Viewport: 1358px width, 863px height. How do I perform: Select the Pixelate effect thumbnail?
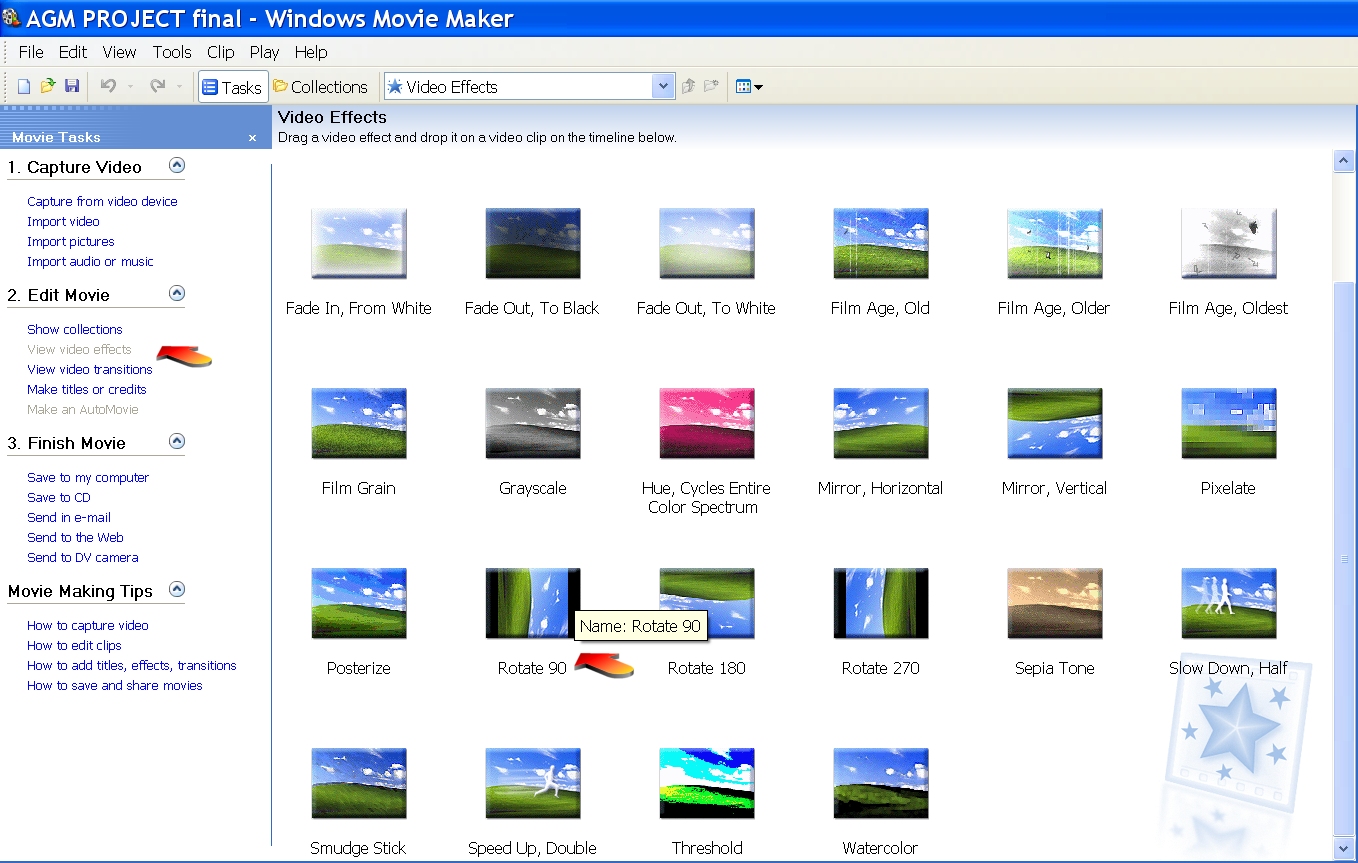tap(1229, 423)
